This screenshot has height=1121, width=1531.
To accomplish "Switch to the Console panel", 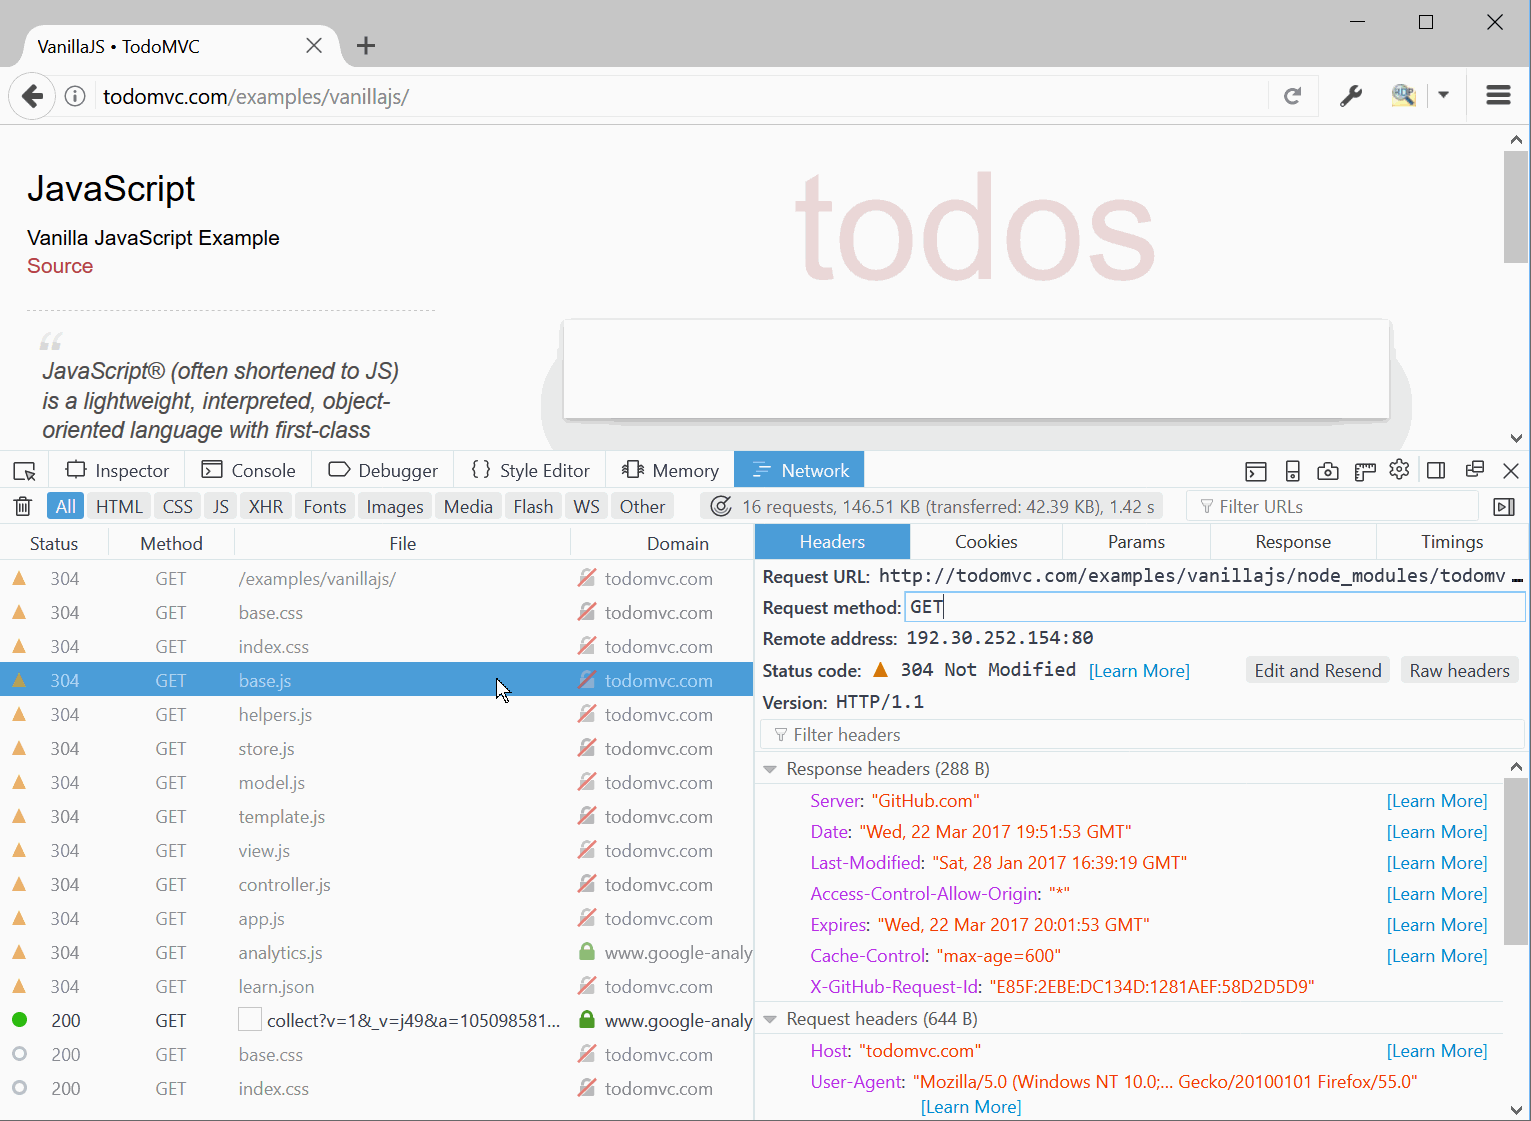I will (248, 471).
